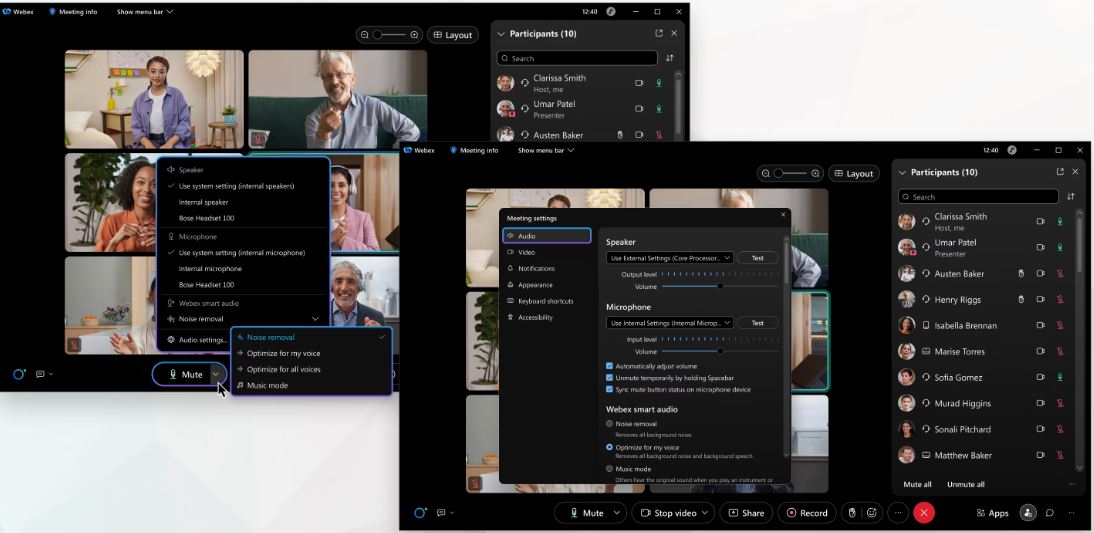This screenshot has height=533, width=1094.
Task: Open Keyboard shortcuts tab in Meeting settings
Action: [x=546, y=301]
